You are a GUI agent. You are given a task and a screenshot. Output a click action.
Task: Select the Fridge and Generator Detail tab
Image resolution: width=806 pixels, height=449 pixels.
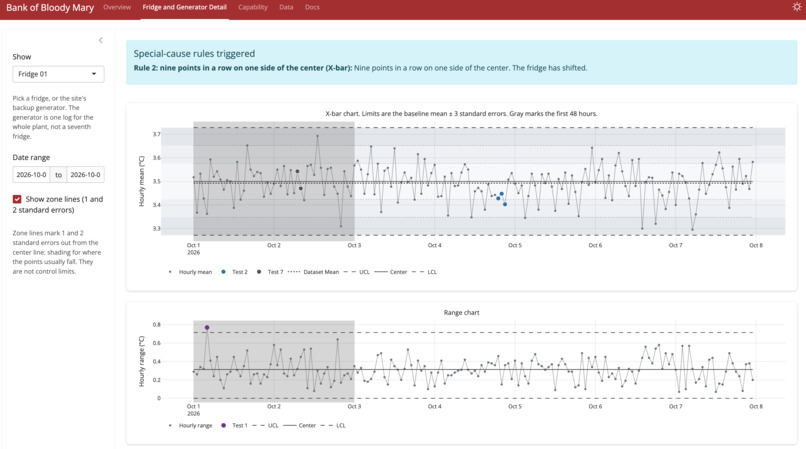(x=185, y=7)
